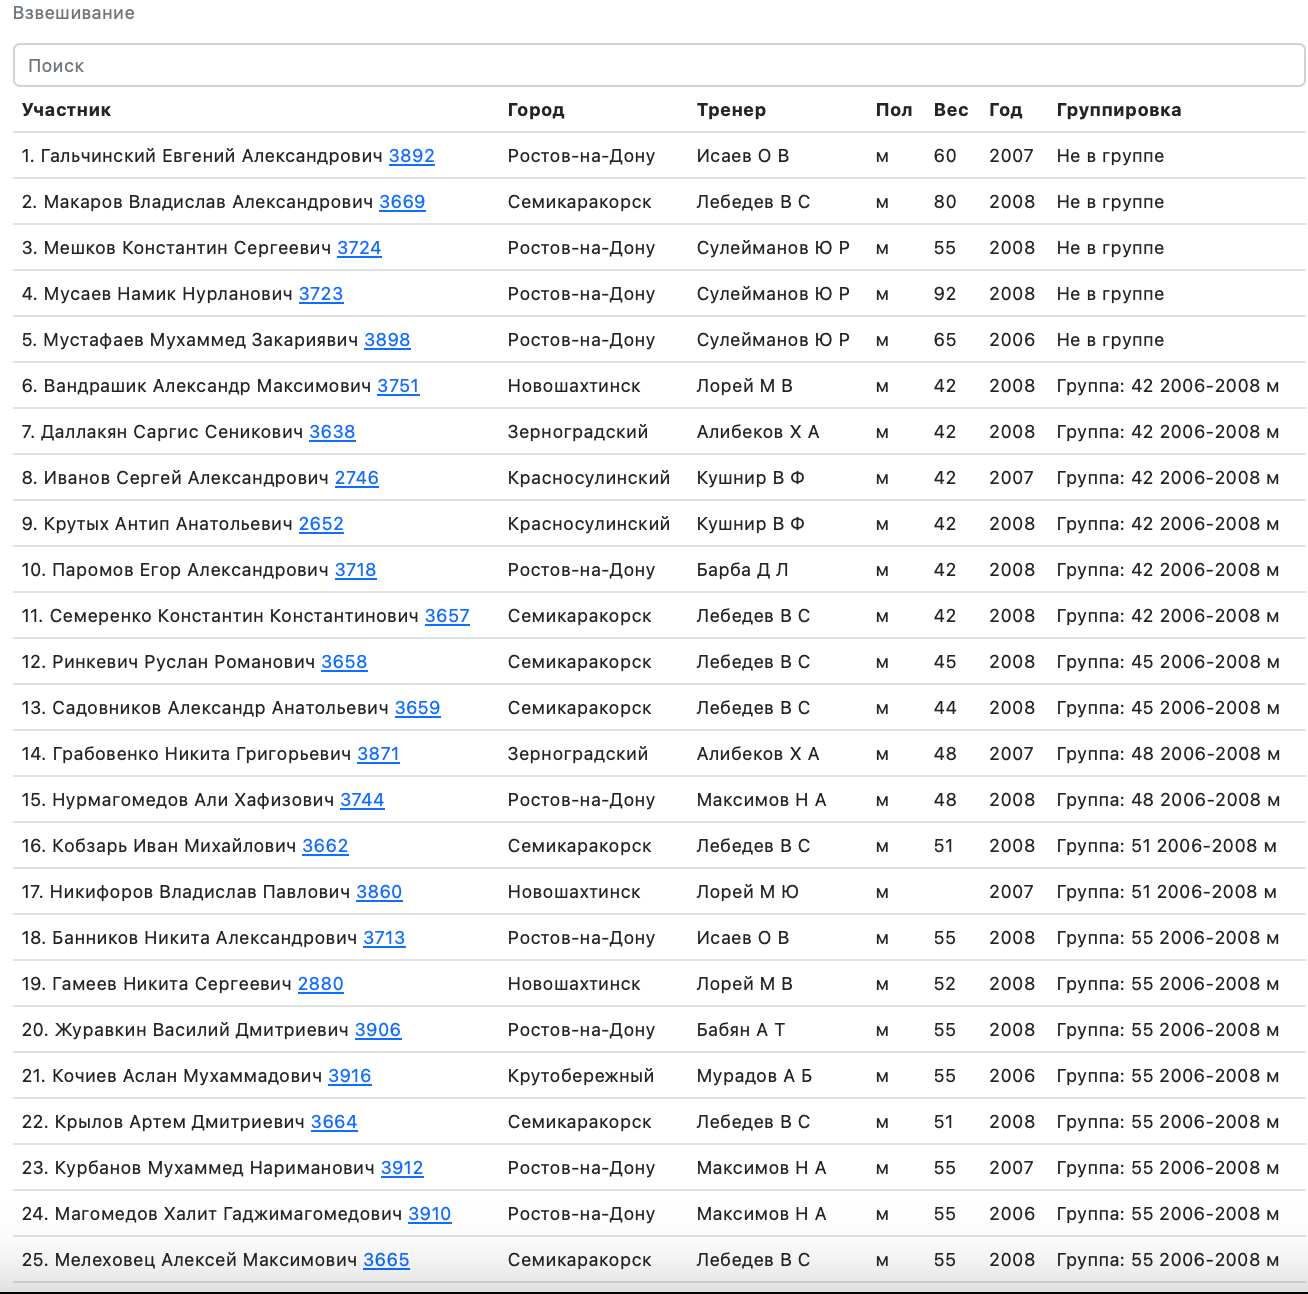Click trainer Бабян А Т
The width and height of the screenshot is (1308, 1294).
741,1030
